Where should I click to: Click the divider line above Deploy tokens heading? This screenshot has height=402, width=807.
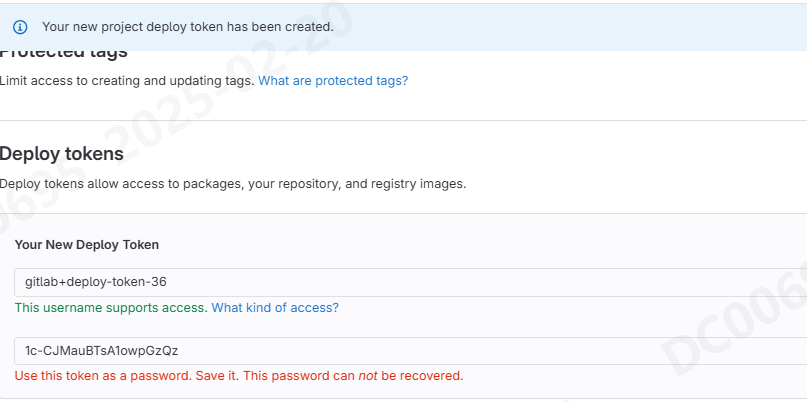pos(404,120)
